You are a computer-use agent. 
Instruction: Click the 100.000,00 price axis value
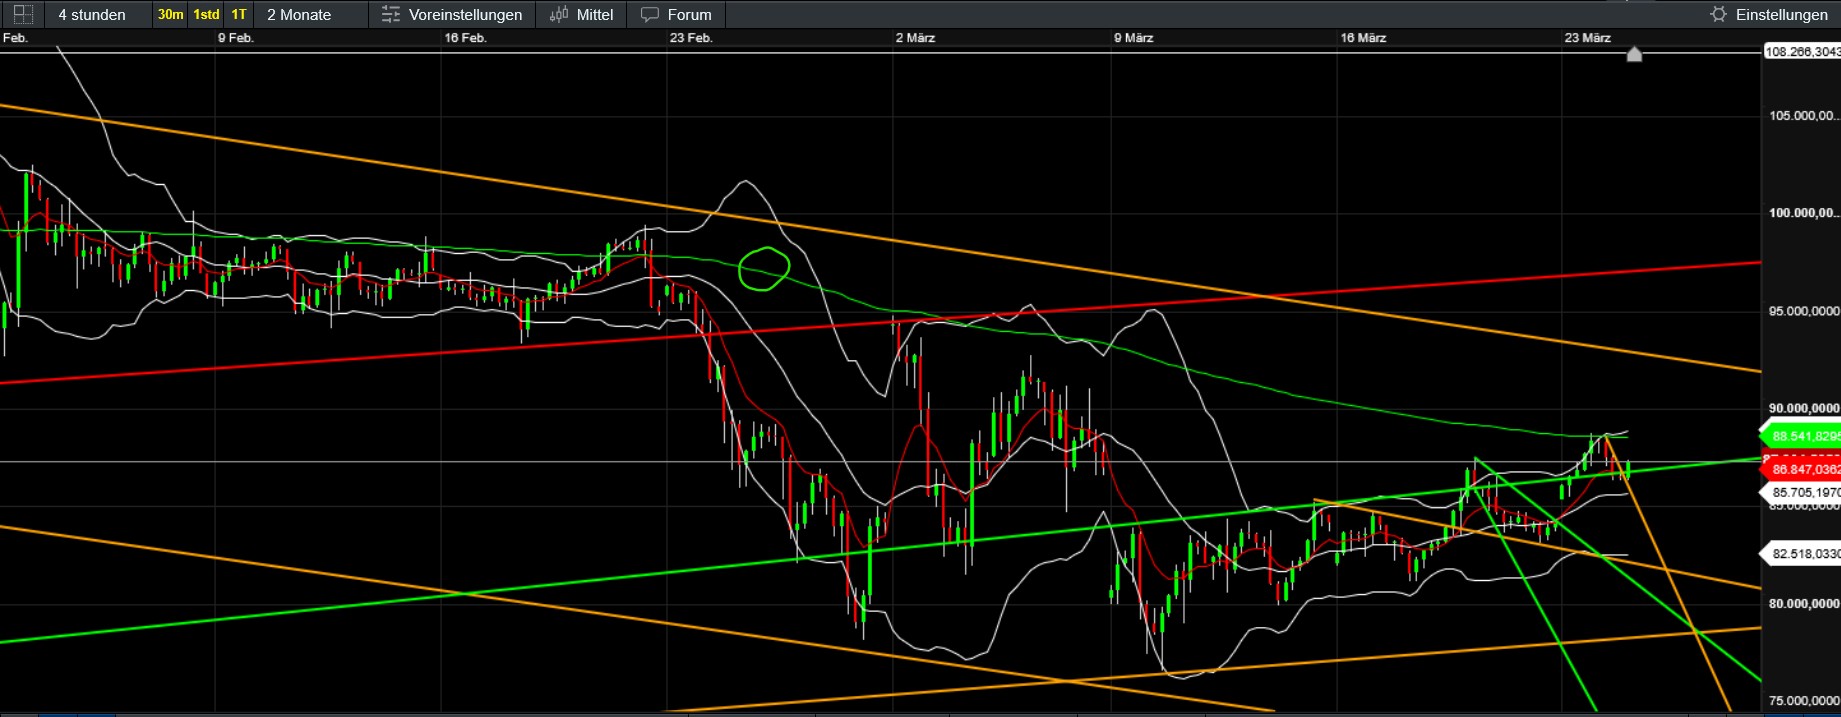pos(1803,213)
